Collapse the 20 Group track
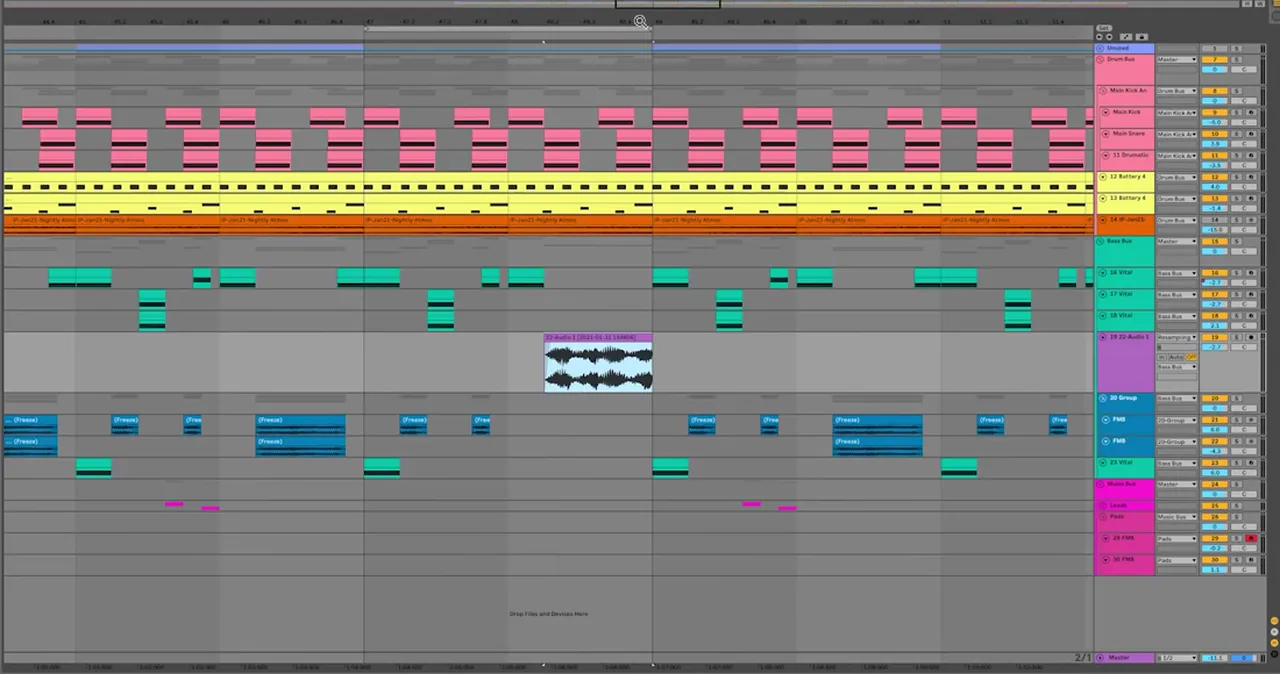 coord(1103,398)
